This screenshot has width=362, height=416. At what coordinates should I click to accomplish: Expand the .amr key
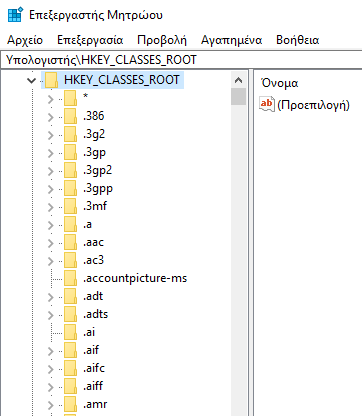click(x=50, y=405)
